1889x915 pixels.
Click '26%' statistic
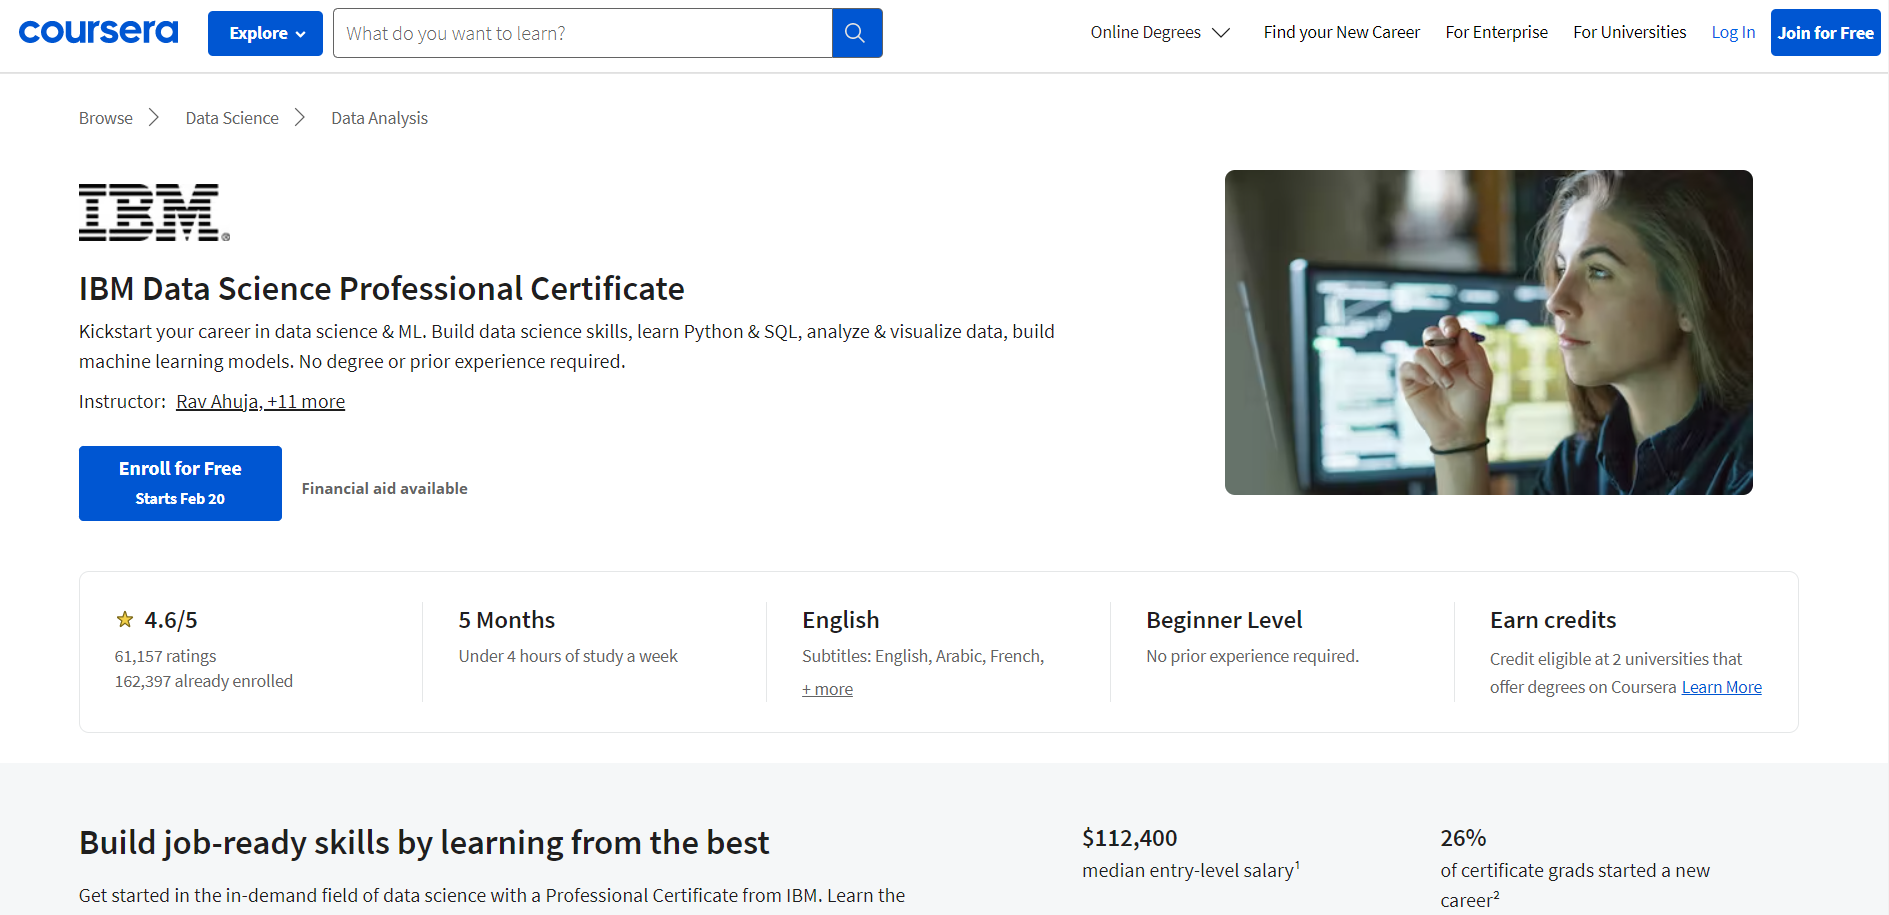pyautogui.click(x=1463, y=838)
